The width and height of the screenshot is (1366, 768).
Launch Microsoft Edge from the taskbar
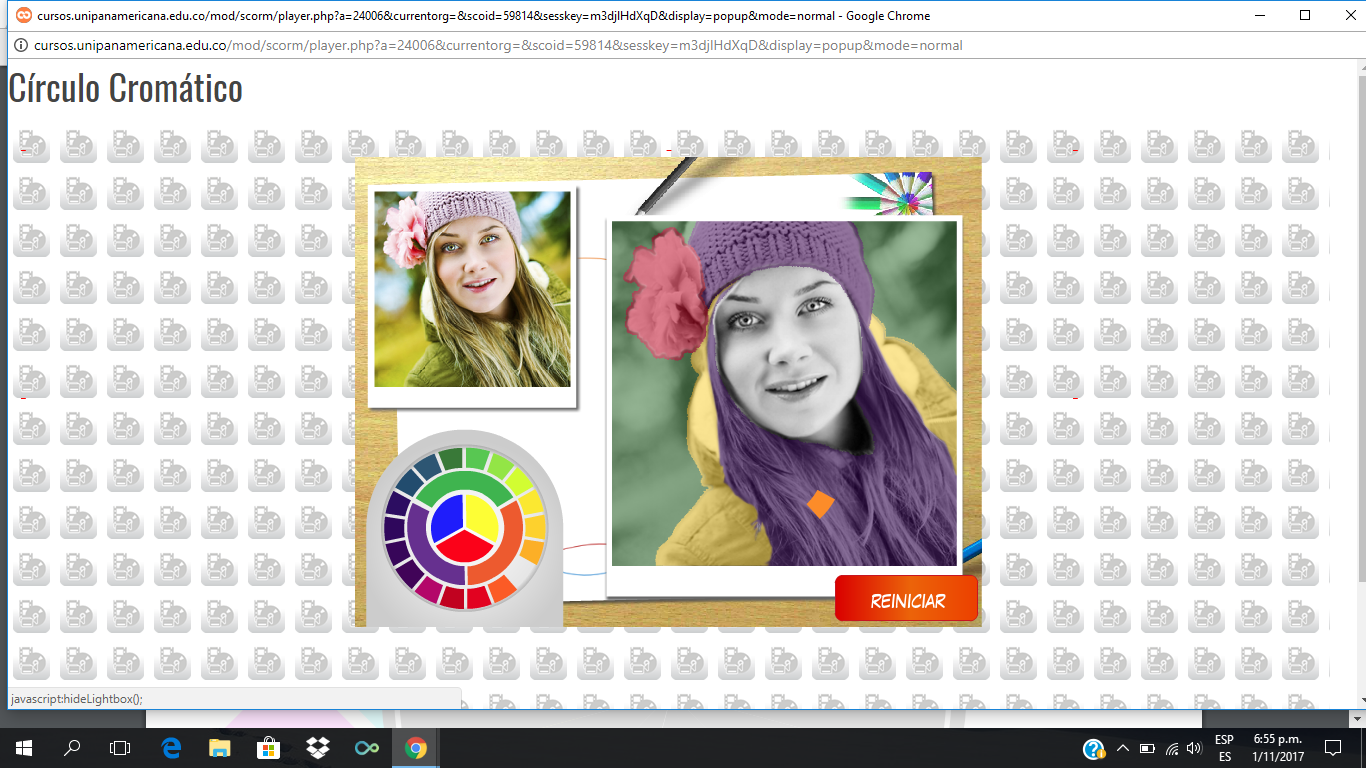(171, 748)
